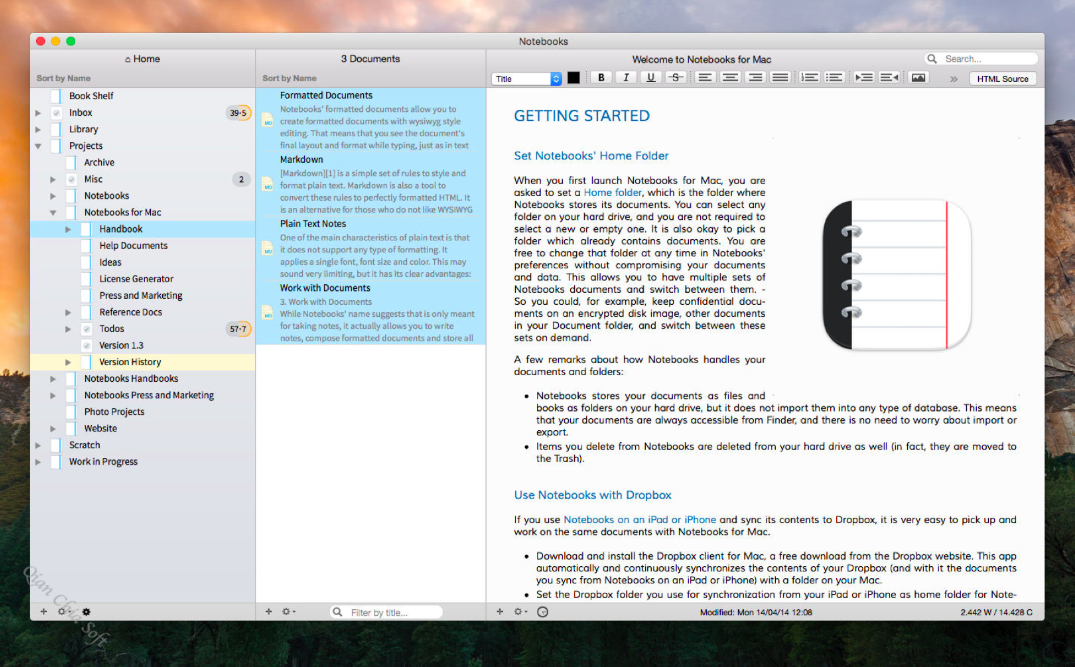The height and width of the screenshot is (667, 1075).
Task: Expand the Inbox book
Action: point(38,112)
